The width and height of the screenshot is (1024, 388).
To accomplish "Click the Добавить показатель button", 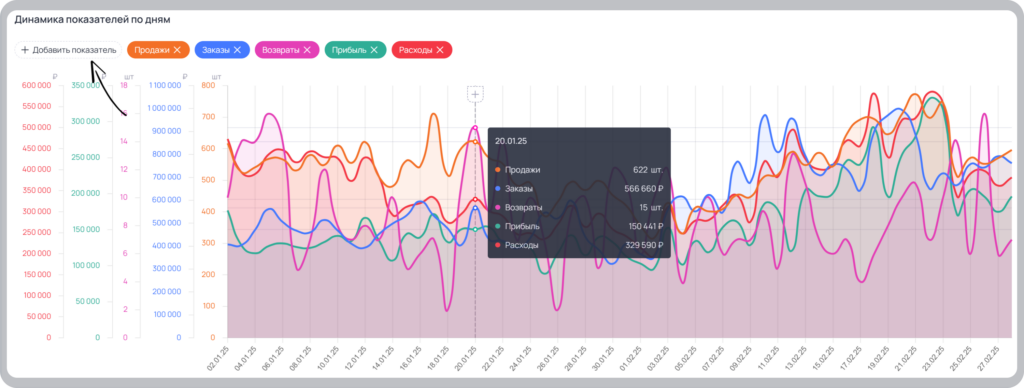I will (68, 50).
